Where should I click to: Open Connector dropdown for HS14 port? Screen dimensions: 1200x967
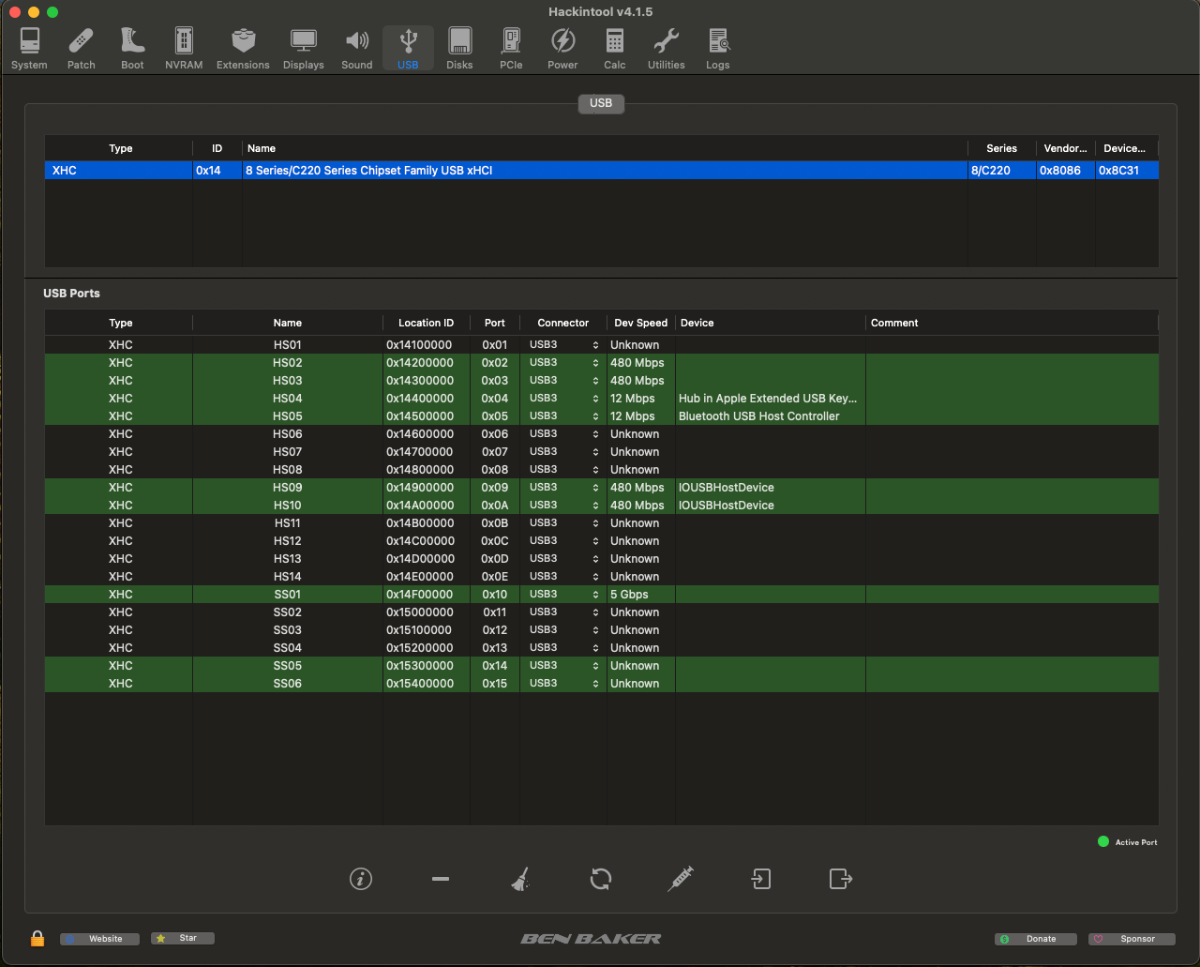(x=563, y=576)
